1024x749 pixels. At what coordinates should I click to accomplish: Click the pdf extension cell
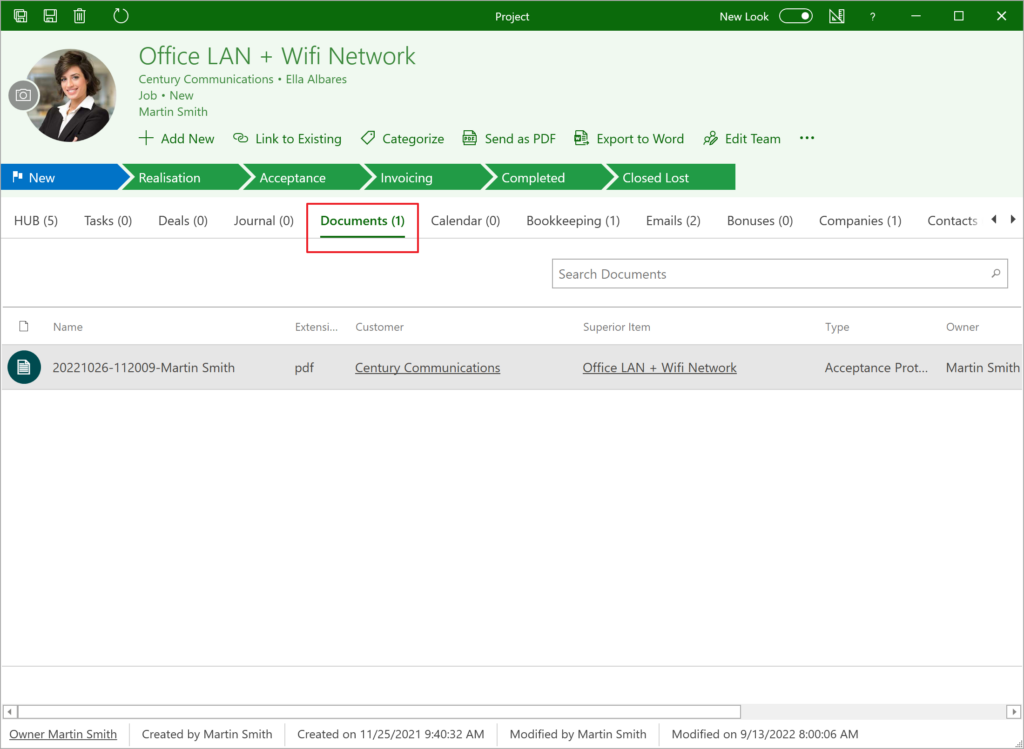click(x=304, y=368)
